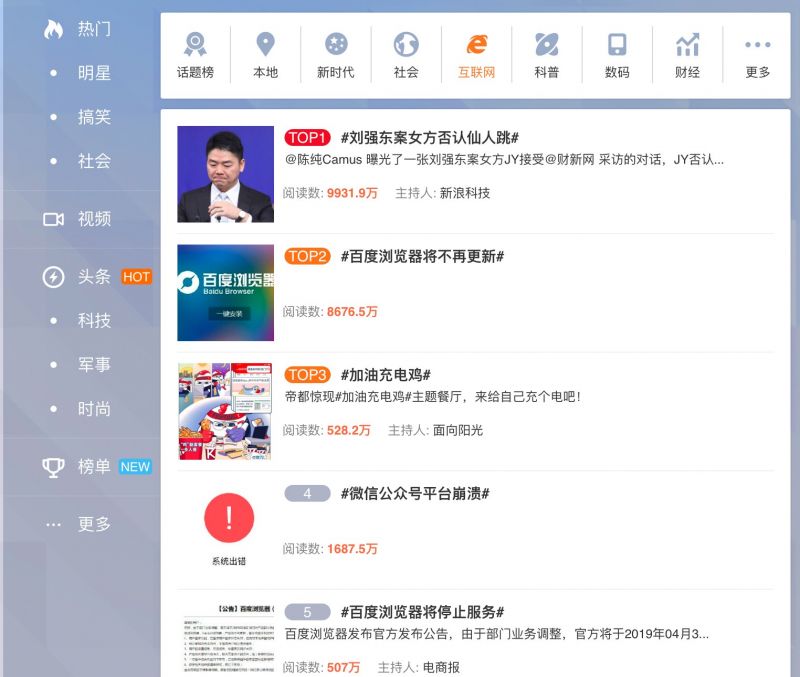The image size is (800, 677).
Task: Click the read count 507万
Action: tap(343, 667)
